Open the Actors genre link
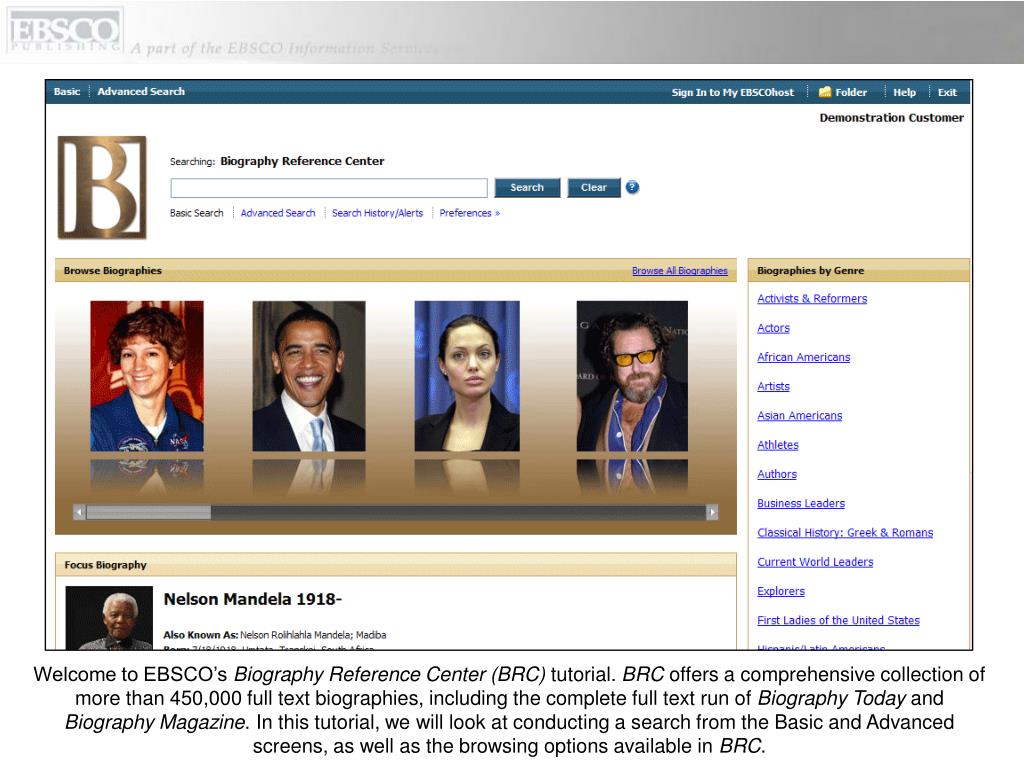The image size is (1024, 768). pyautogui.click(x=773, y=328)
